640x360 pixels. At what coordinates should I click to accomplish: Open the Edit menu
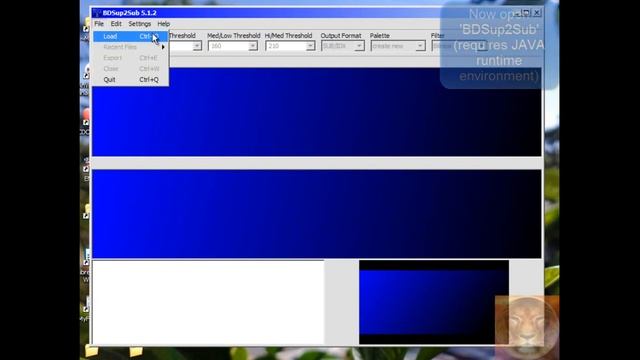pyautogui.click(x=116, y=24)
